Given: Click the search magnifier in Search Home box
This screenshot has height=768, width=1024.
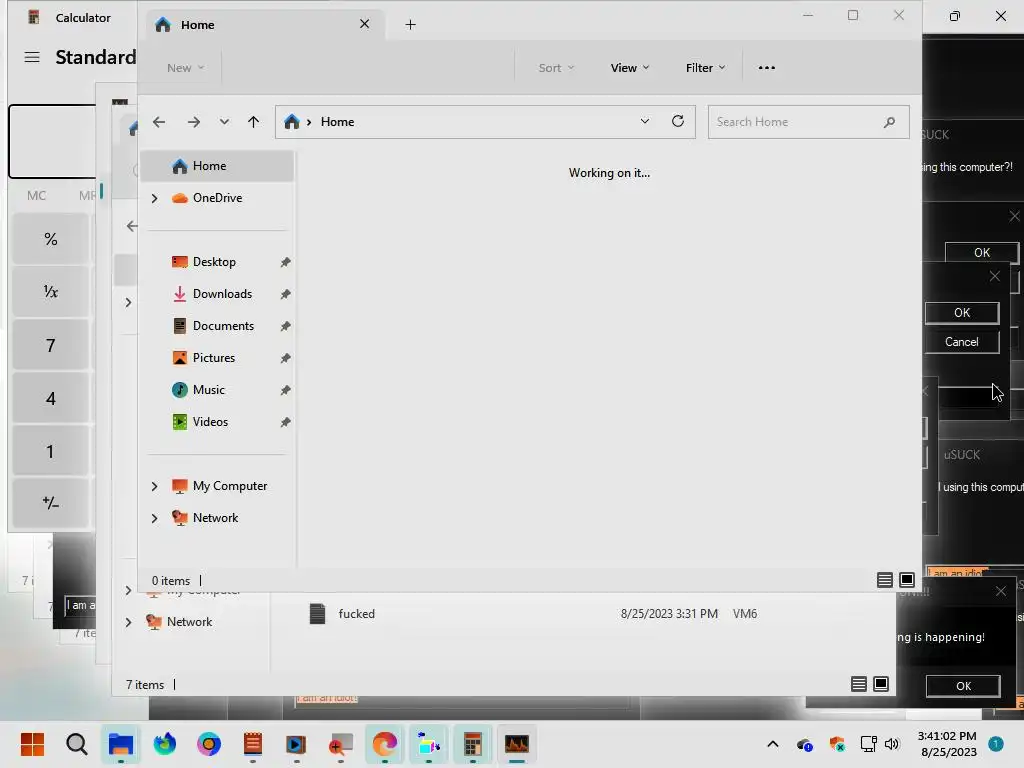Looking at the screenshot, I should coord(889,122).
